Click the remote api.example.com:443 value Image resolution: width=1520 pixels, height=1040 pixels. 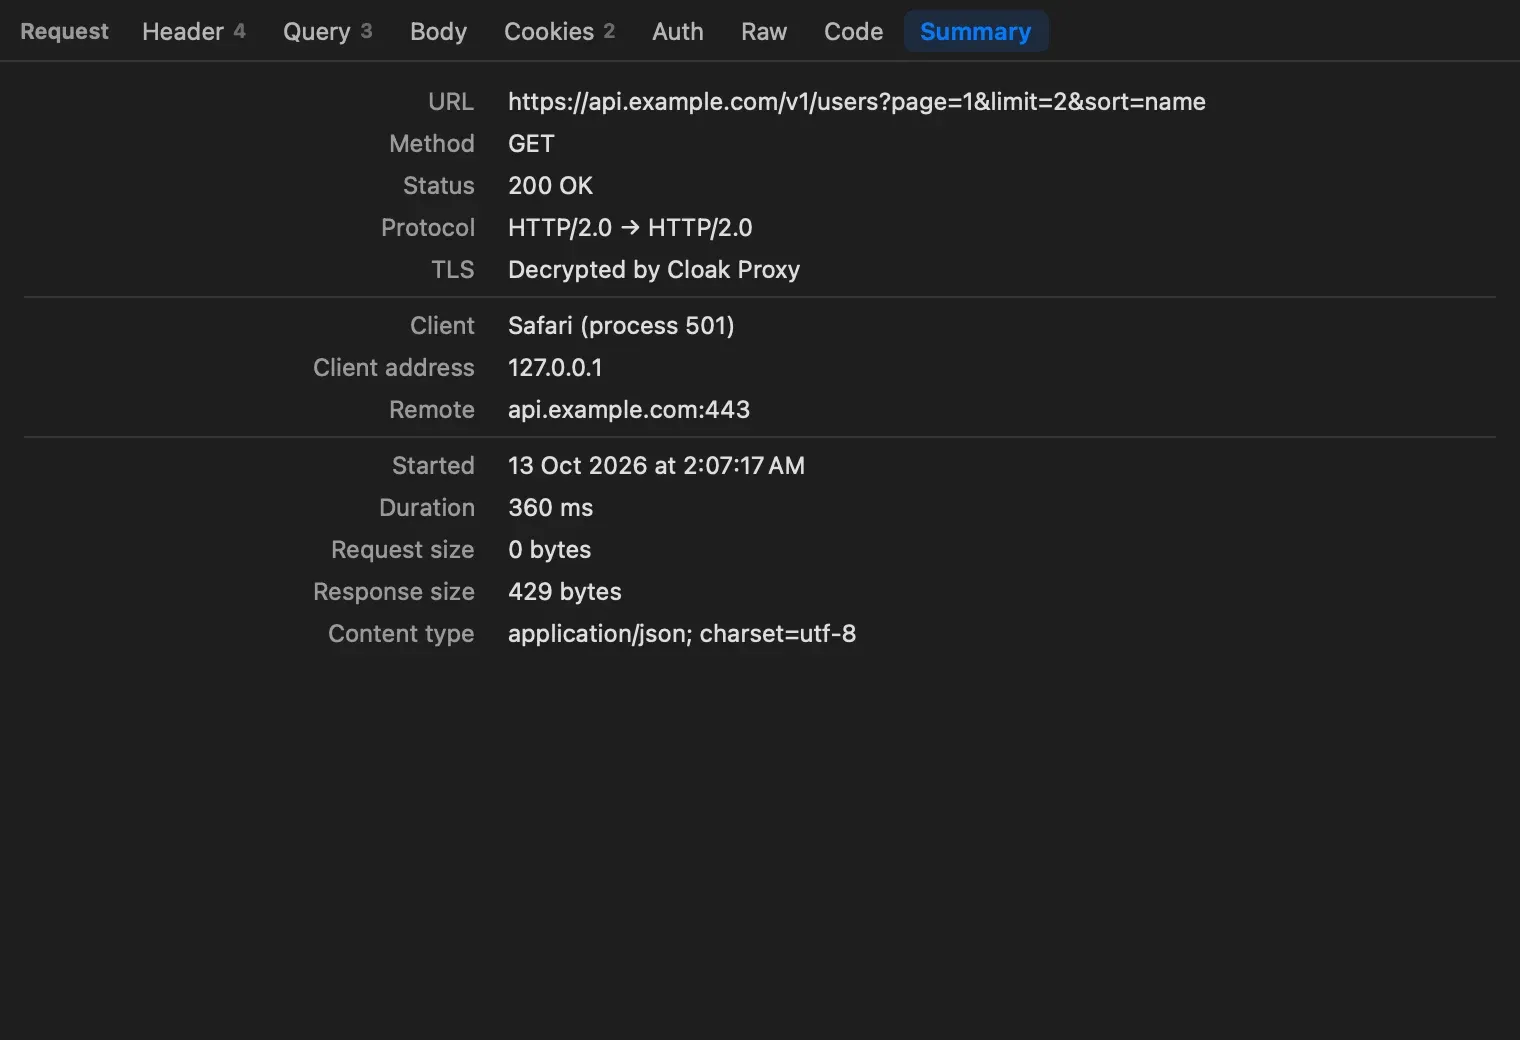(629, 410)
